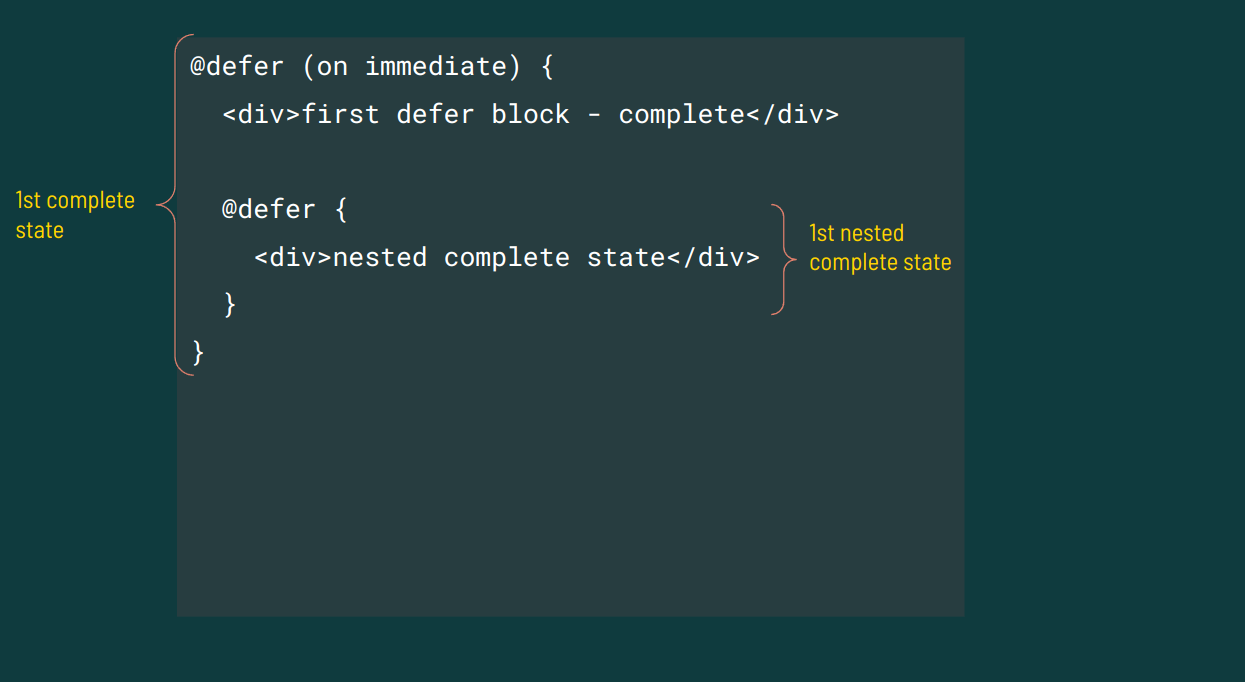Click the "1st nested complete state" yellow label
Viewport: 1245px width, 682px height.
pos(880,248)
